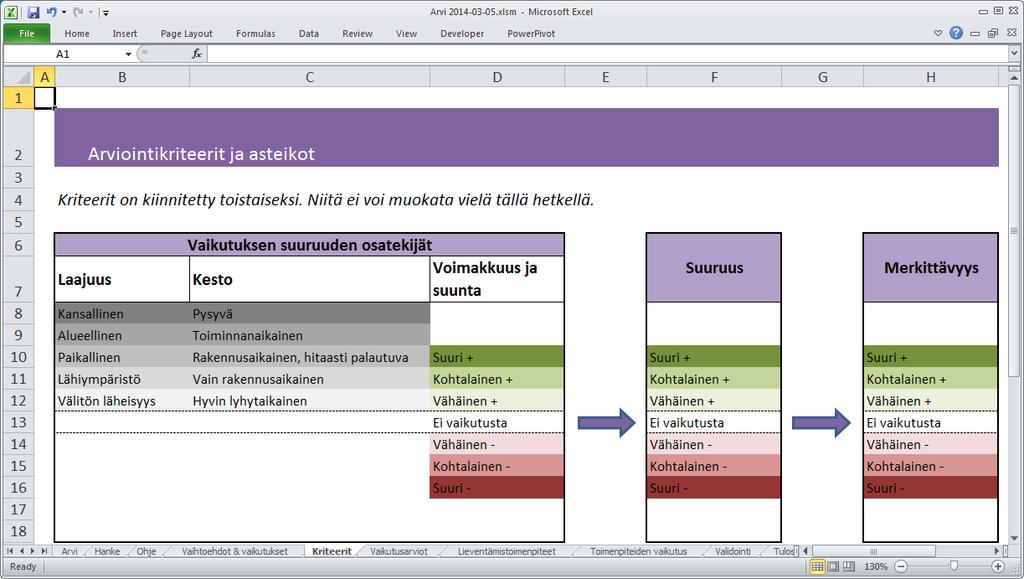Click the zoom in plus button
This screenshot has width=1024, height=579.
(x=997, y=567)
